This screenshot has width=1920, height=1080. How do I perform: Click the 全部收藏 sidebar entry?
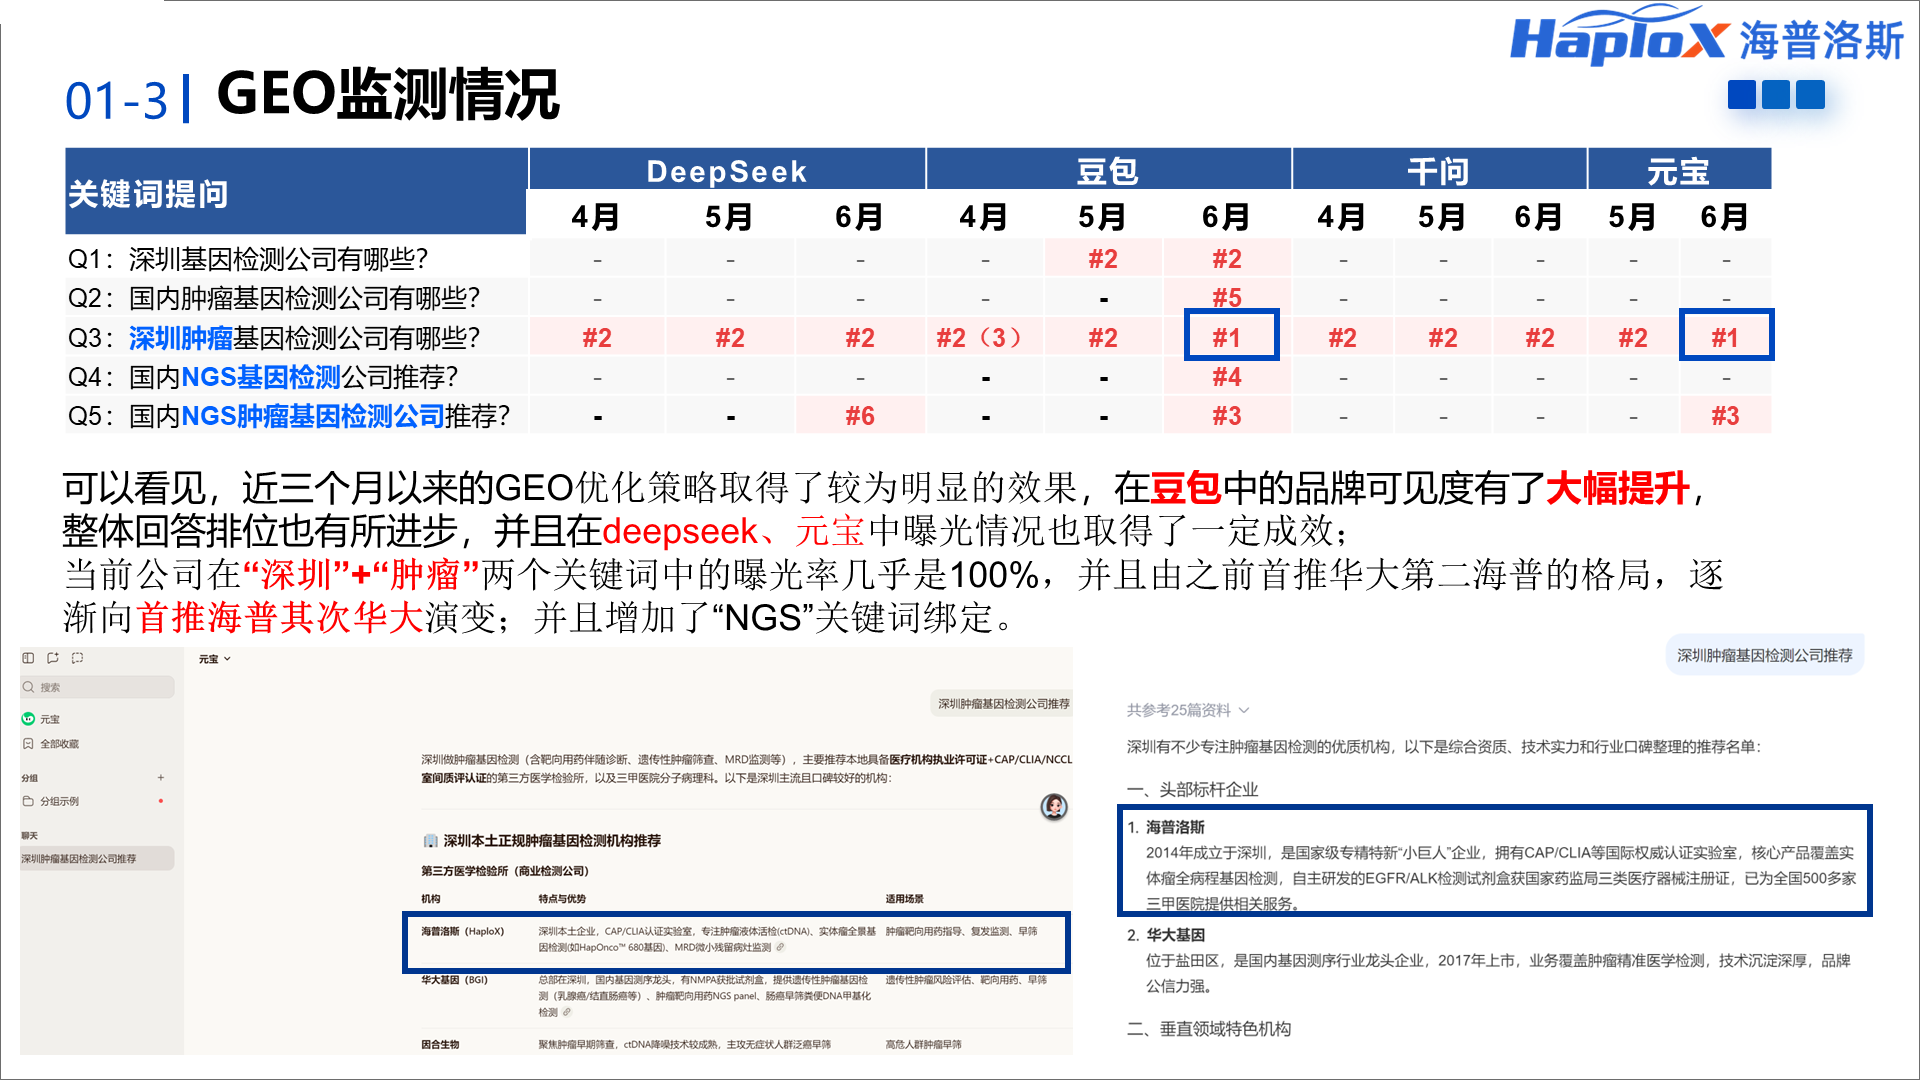(x=59, y=744)
